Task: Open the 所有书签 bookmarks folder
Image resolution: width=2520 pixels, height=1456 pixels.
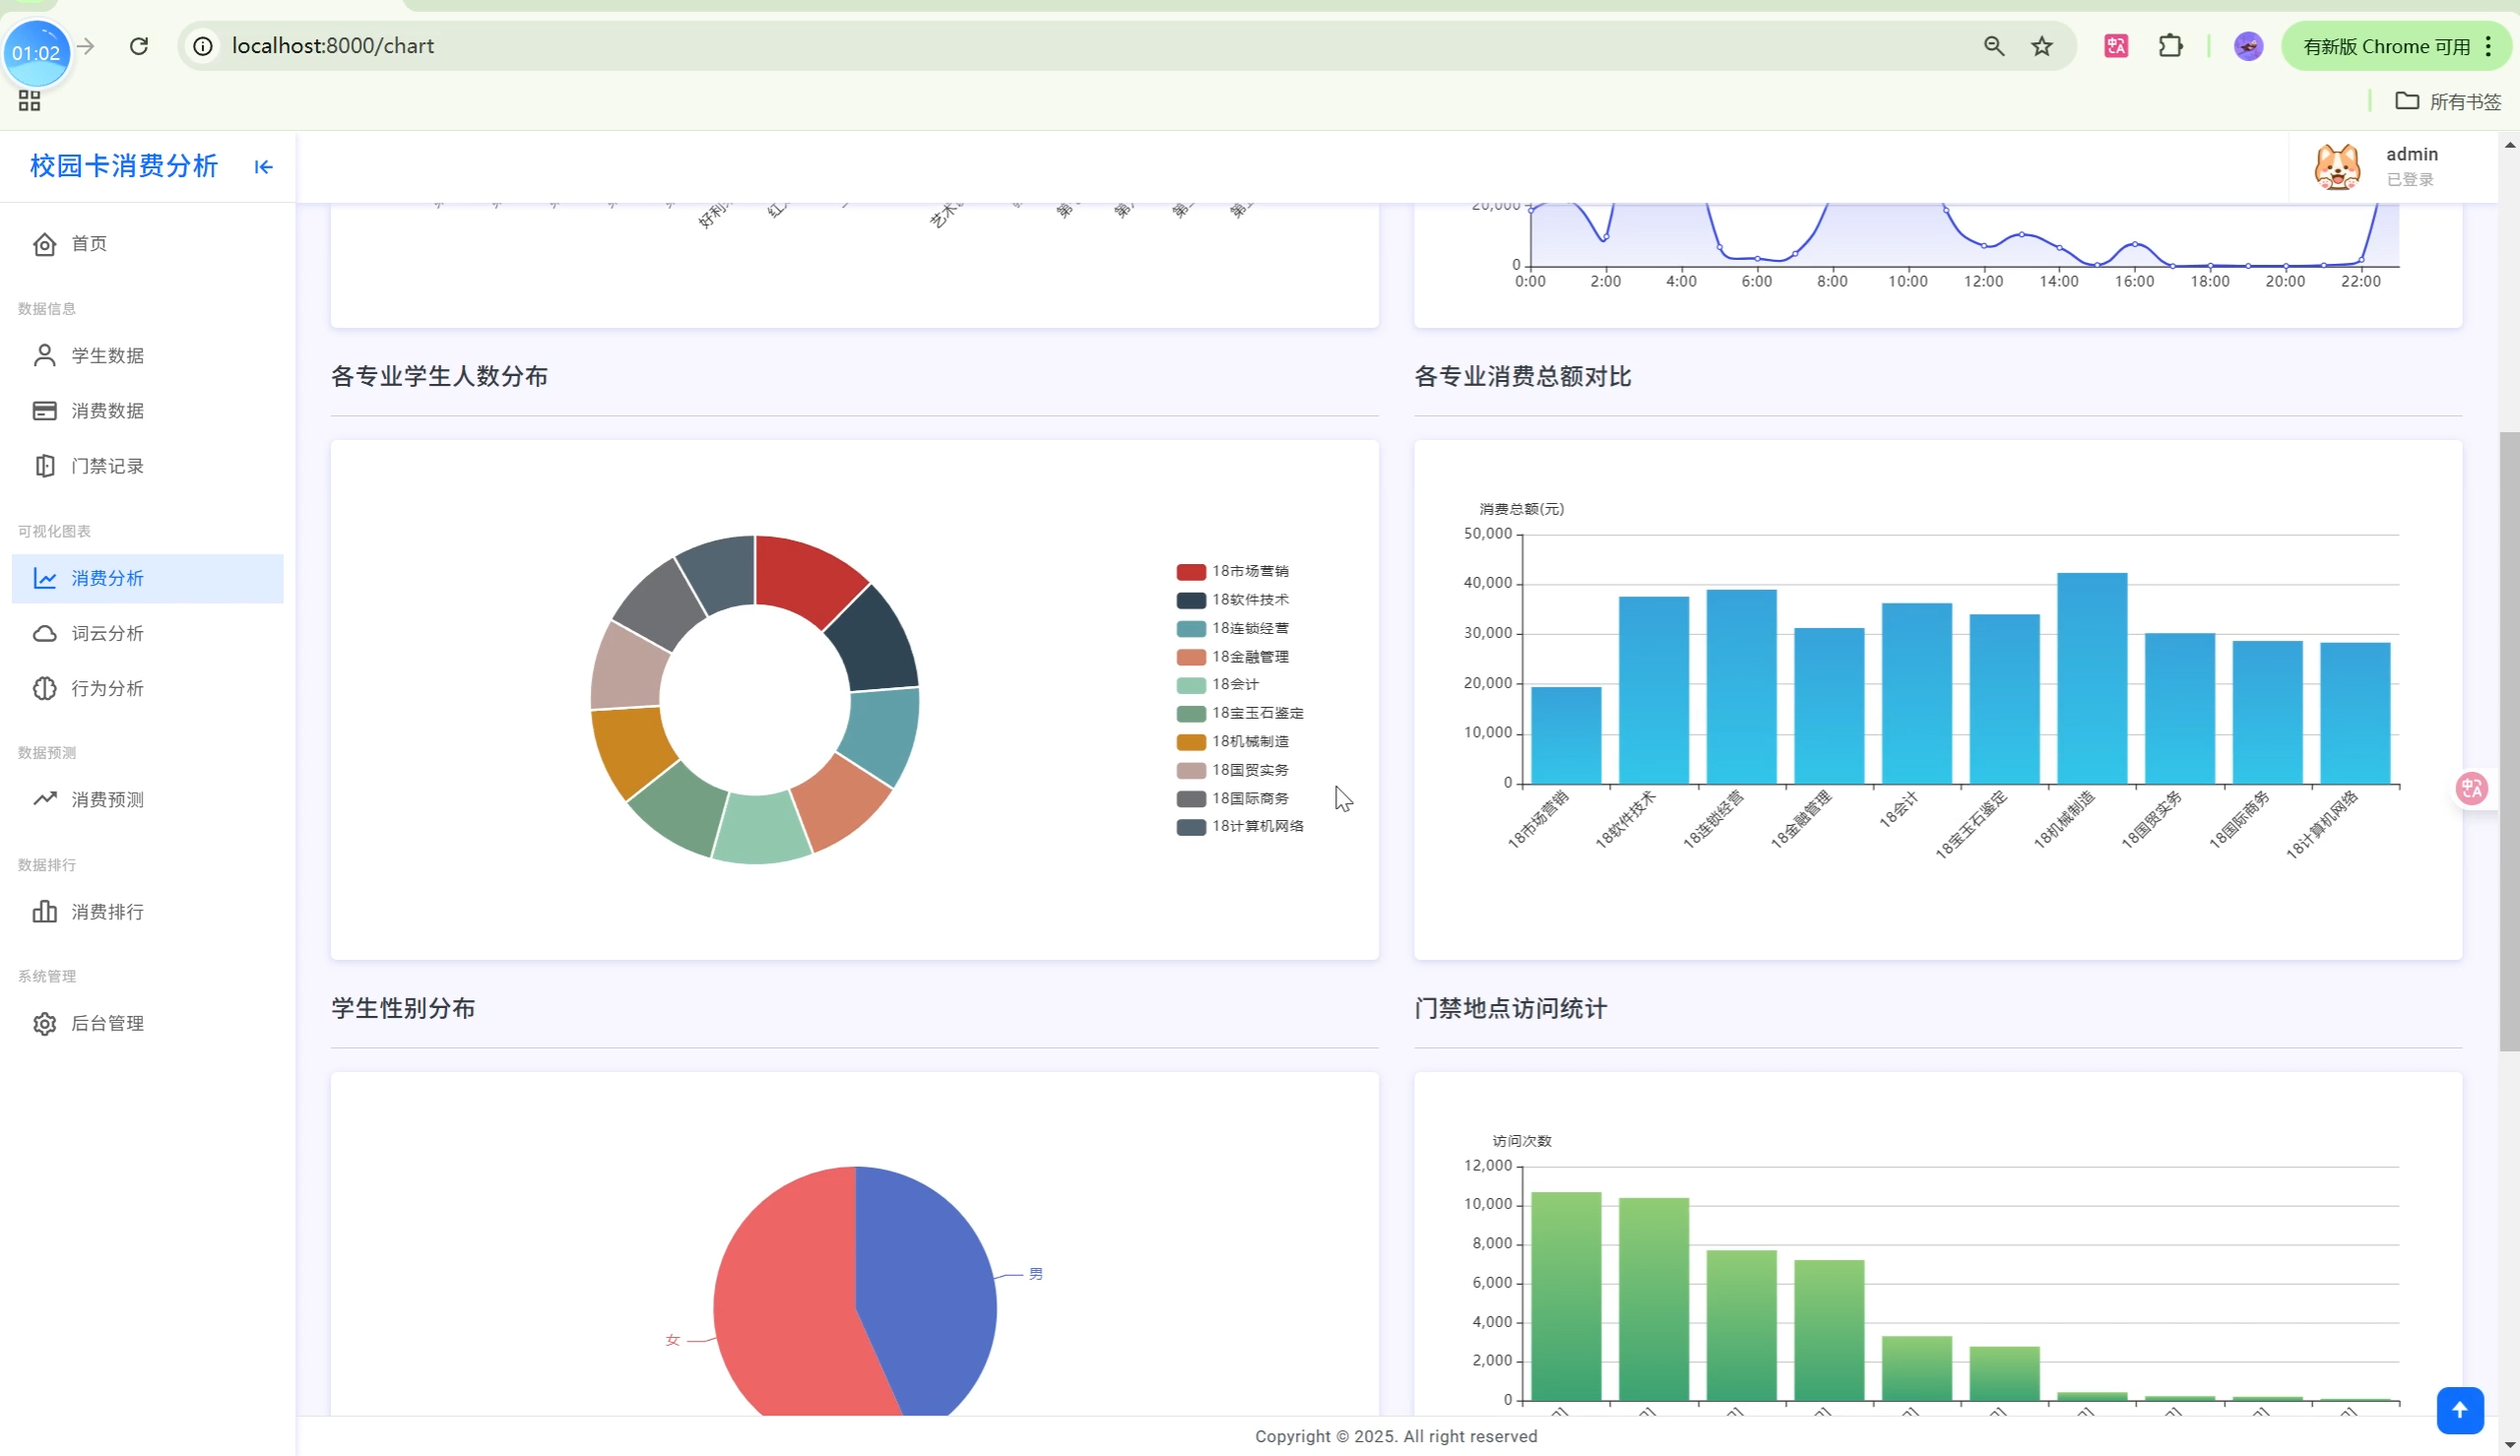Action: 2448,101
